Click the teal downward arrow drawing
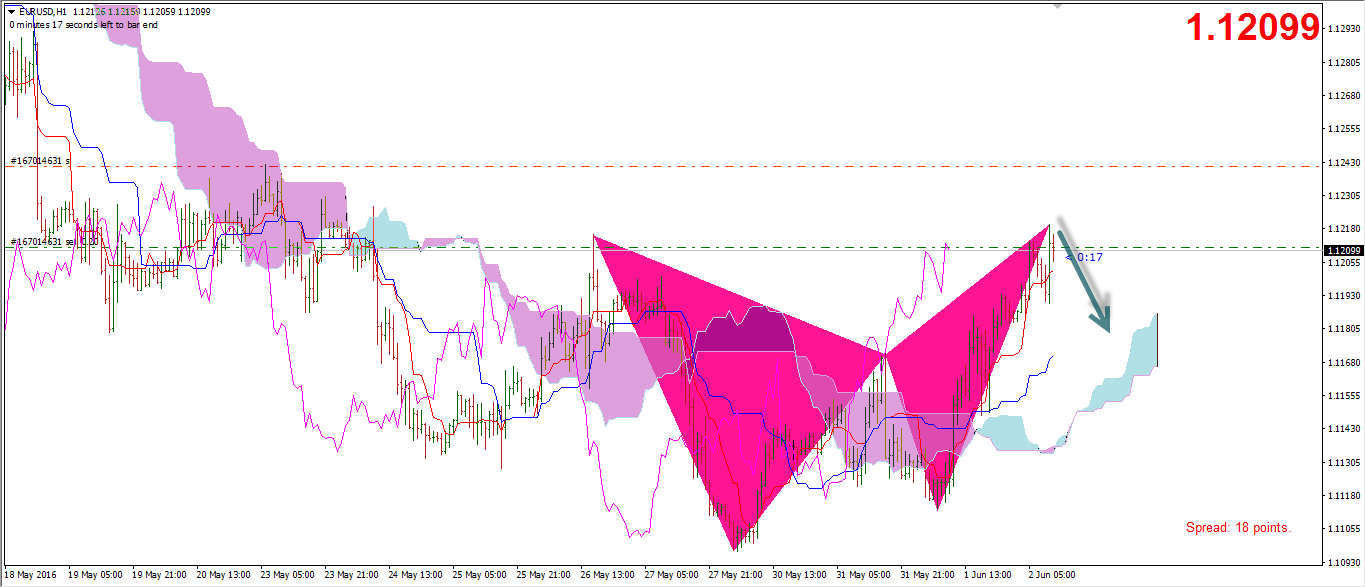Screen dimensions: 1365x587 (x=1084, y=278)
